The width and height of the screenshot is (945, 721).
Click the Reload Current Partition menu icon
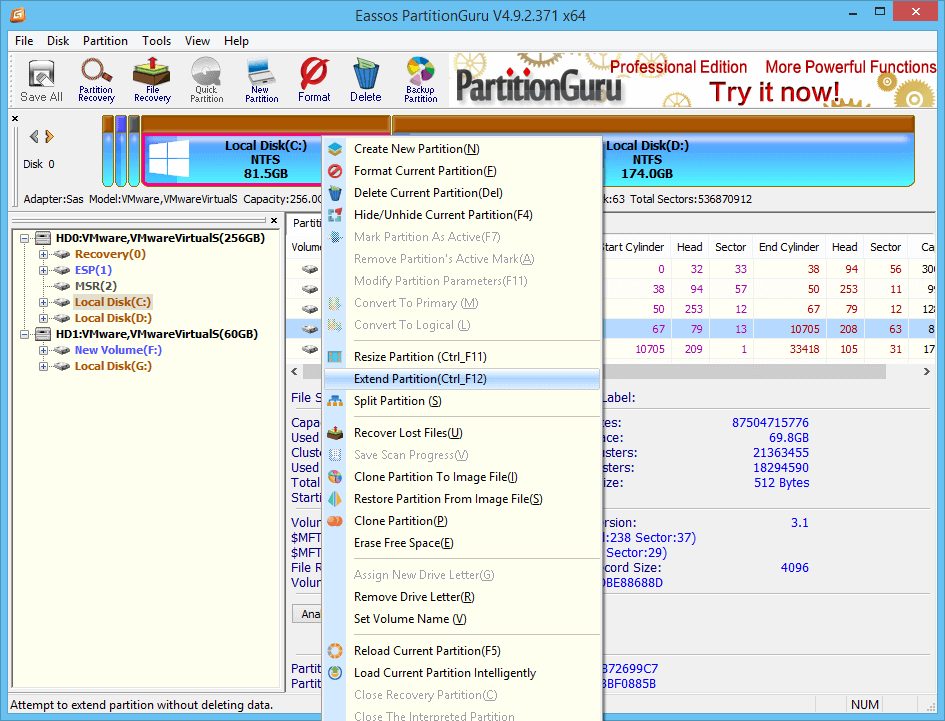tap(335, 651)
